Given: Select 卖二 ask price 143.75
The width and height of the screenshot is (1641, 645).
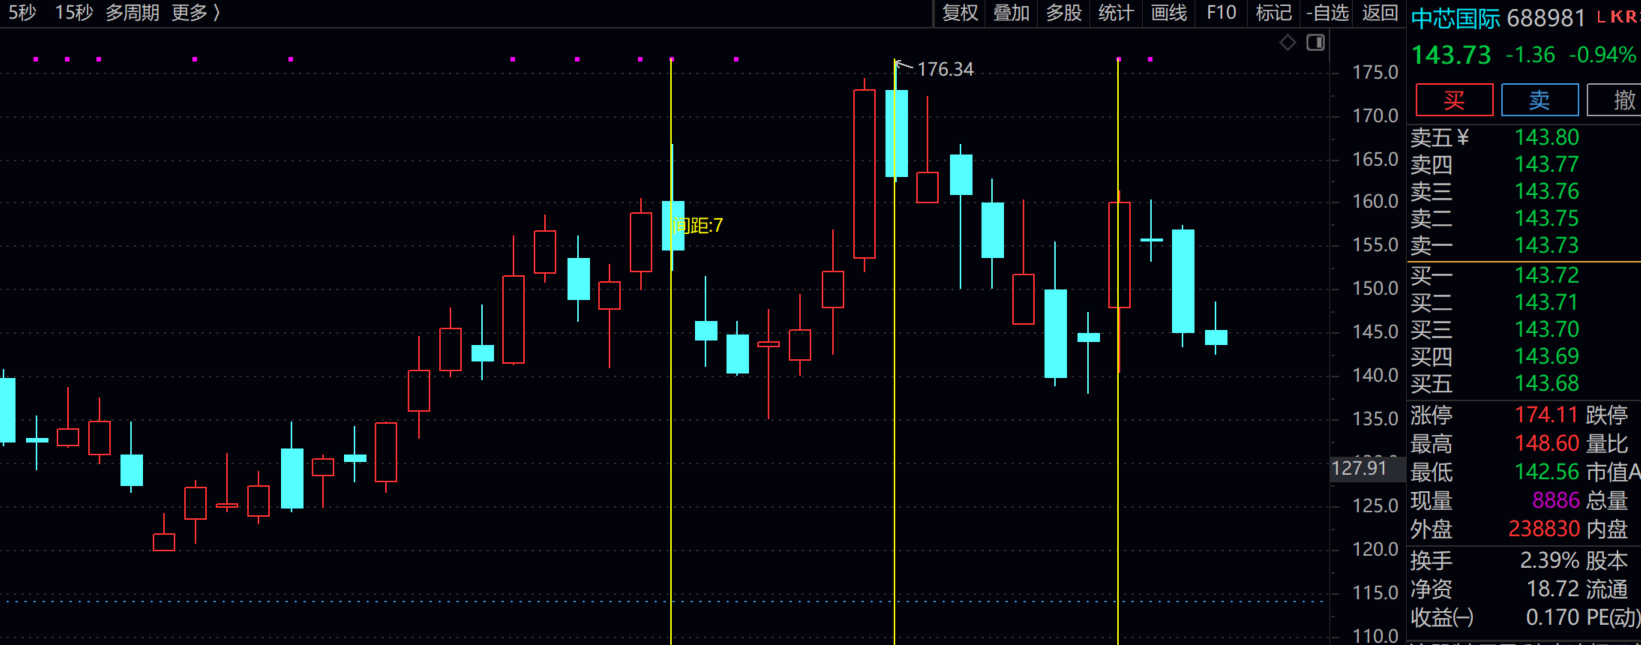Looking at the screenshot, I should [1546, 218].
